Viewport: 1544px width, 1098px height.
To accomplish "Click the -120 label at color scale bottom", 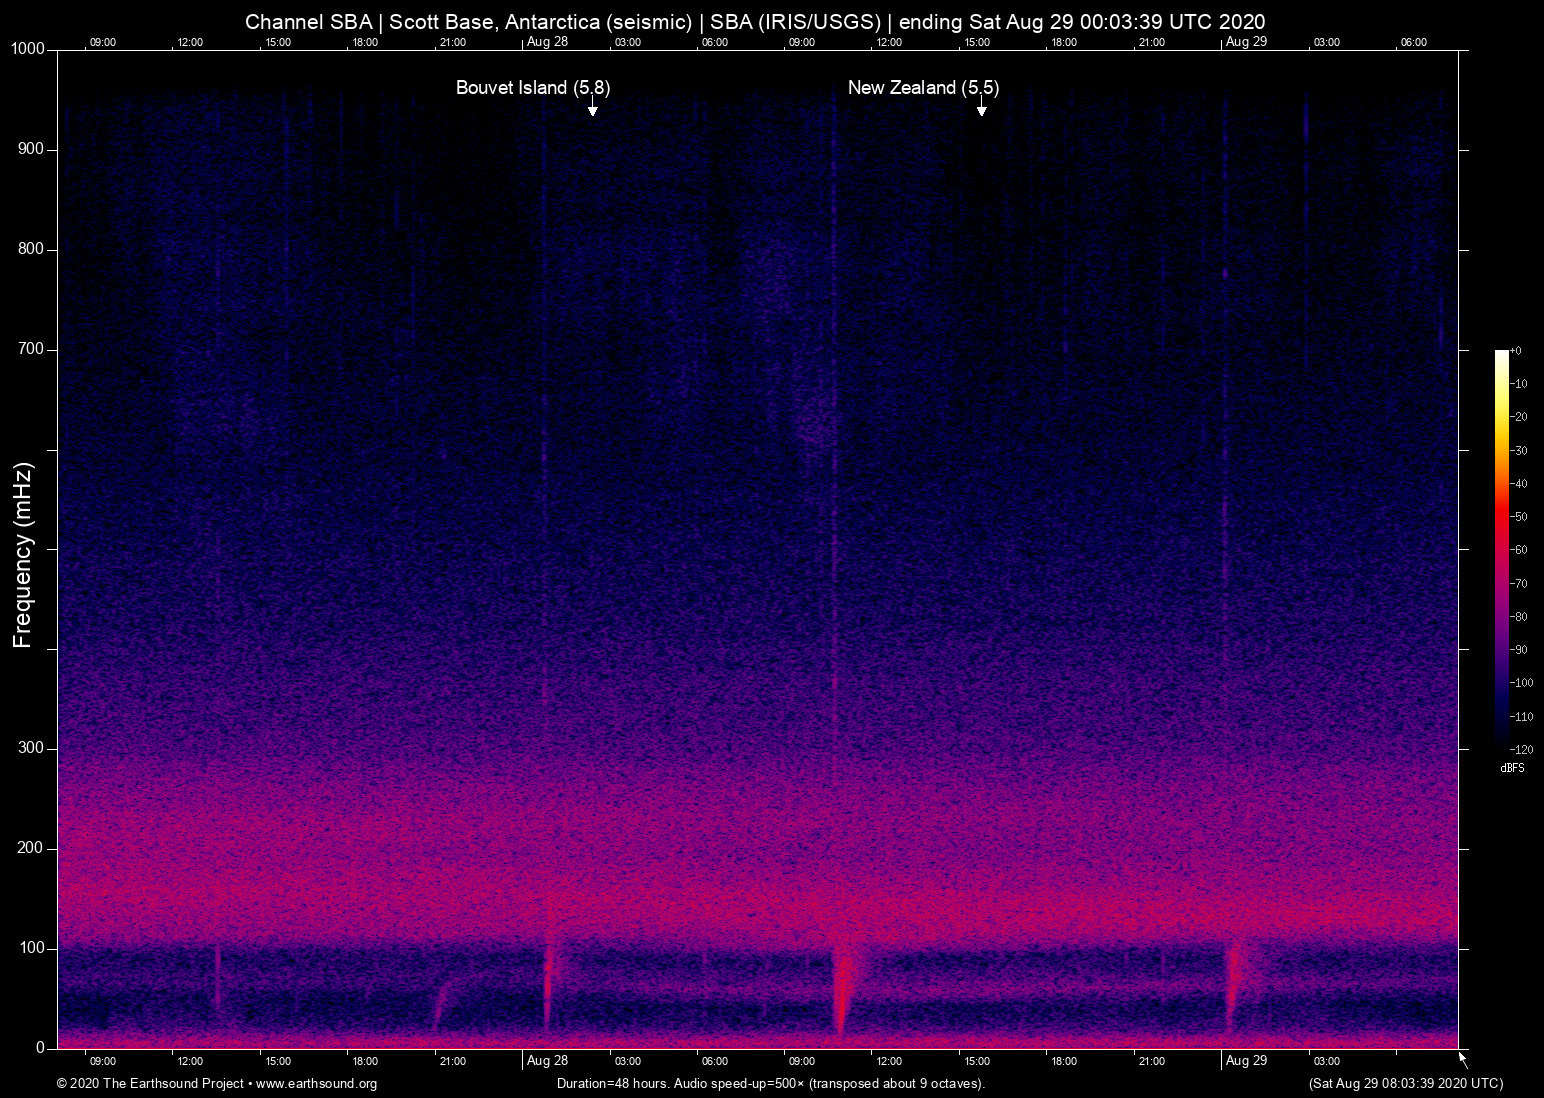I will tap(1520, 749).
